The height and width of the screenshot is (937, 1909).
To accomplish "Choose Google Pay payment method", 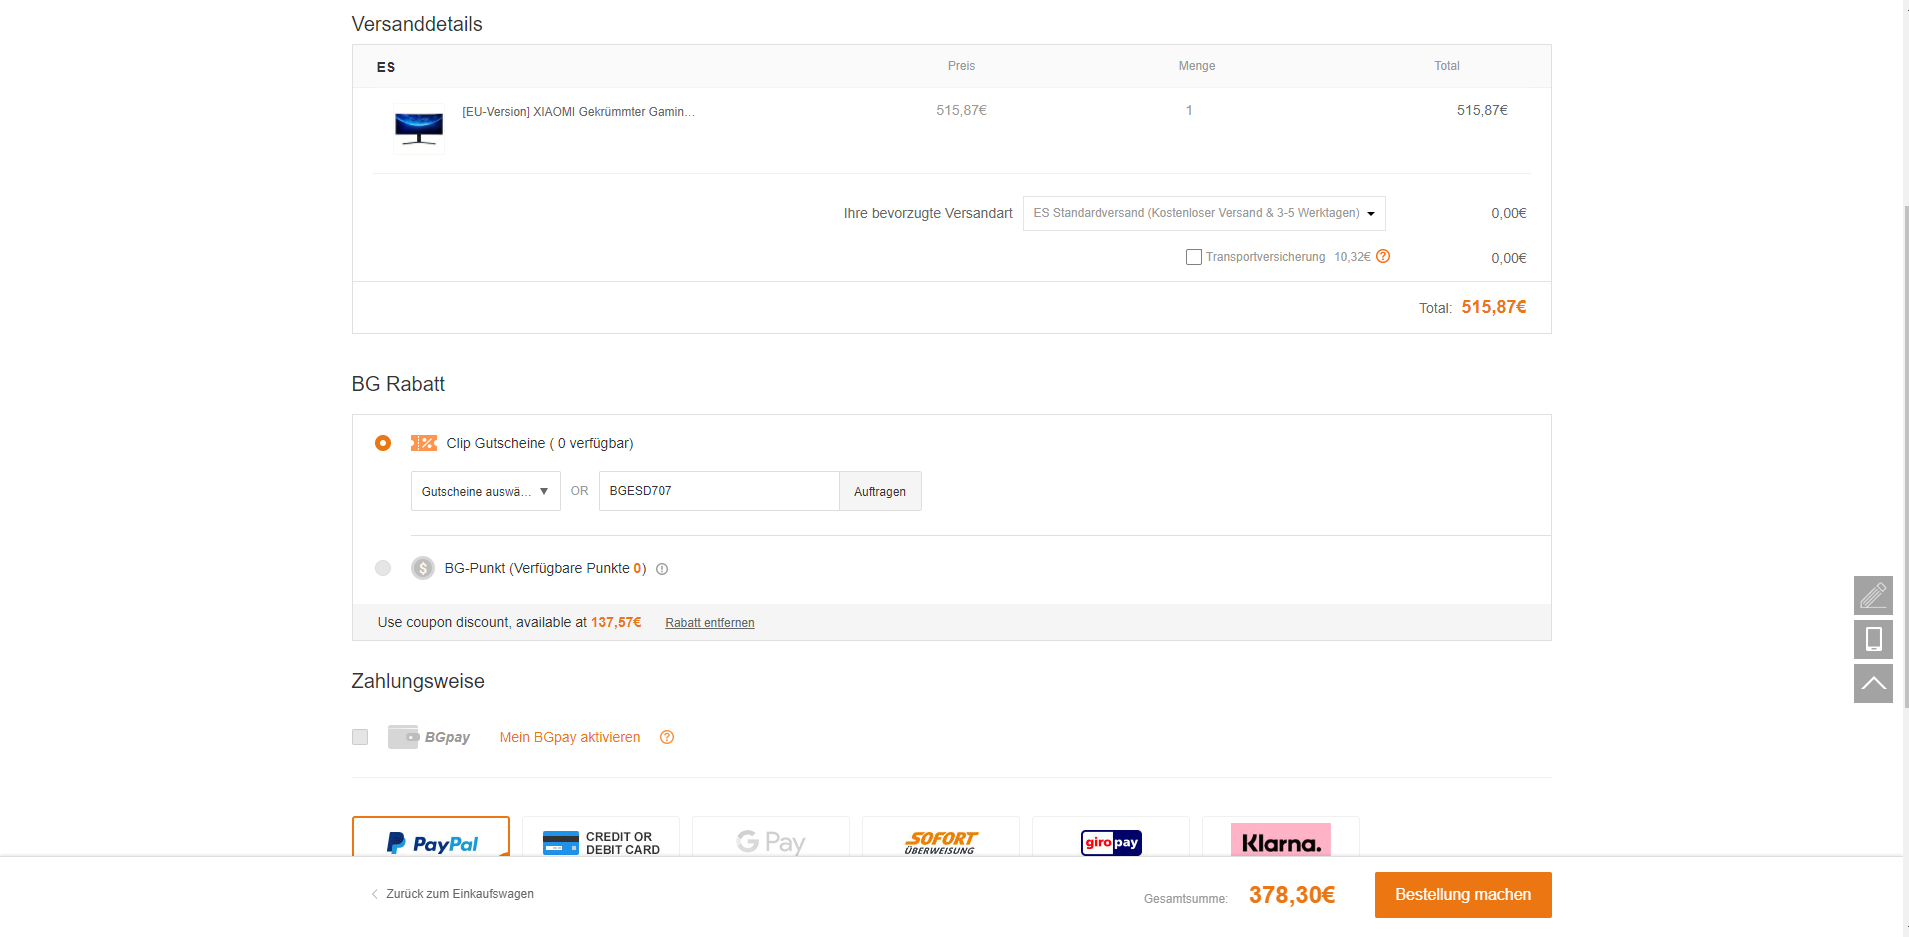I will tap(771, 837).
